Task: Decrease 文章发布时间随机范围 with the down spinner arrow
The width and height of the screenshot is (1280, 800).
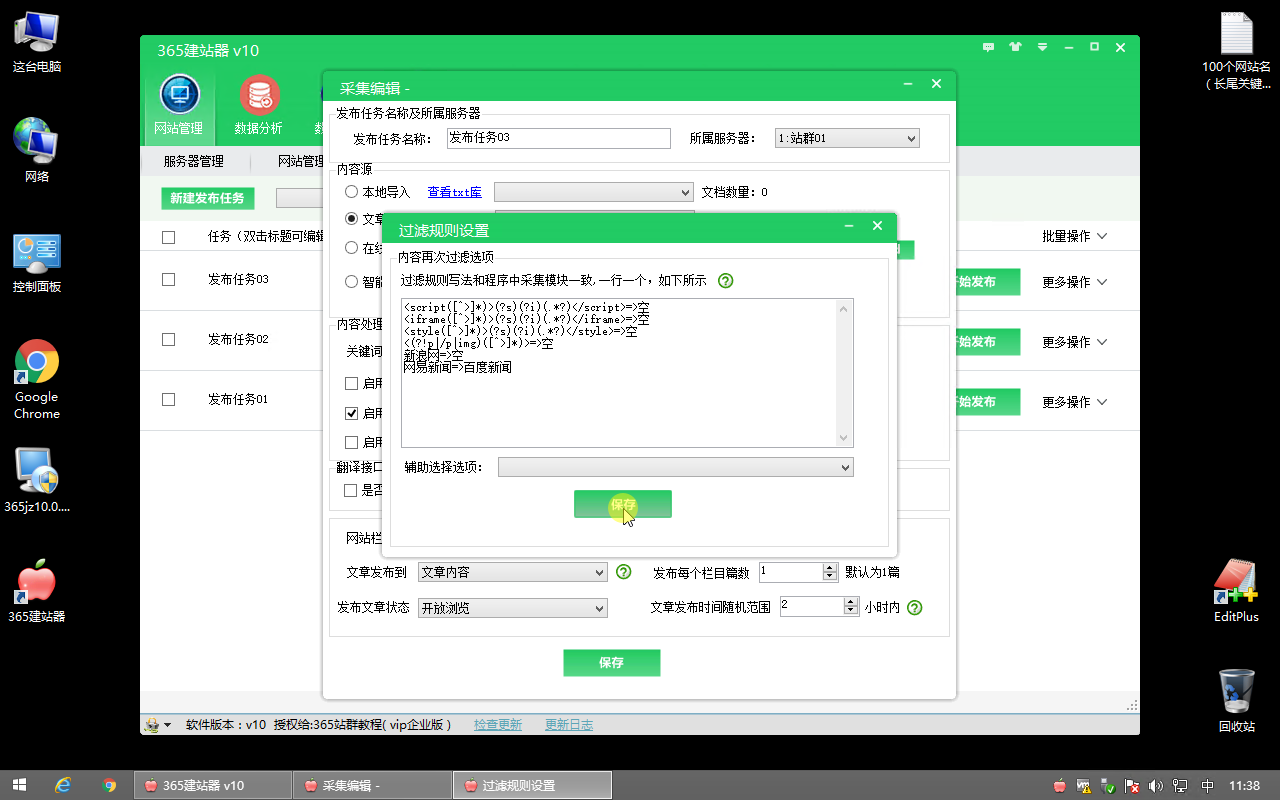Action: [851, 611]
